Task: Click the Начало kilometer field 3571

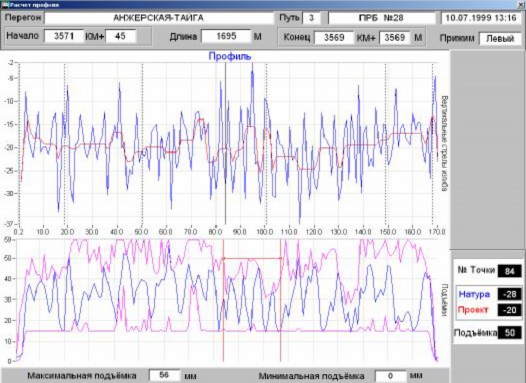Action: pyautogui.click(x=64, y=36)
